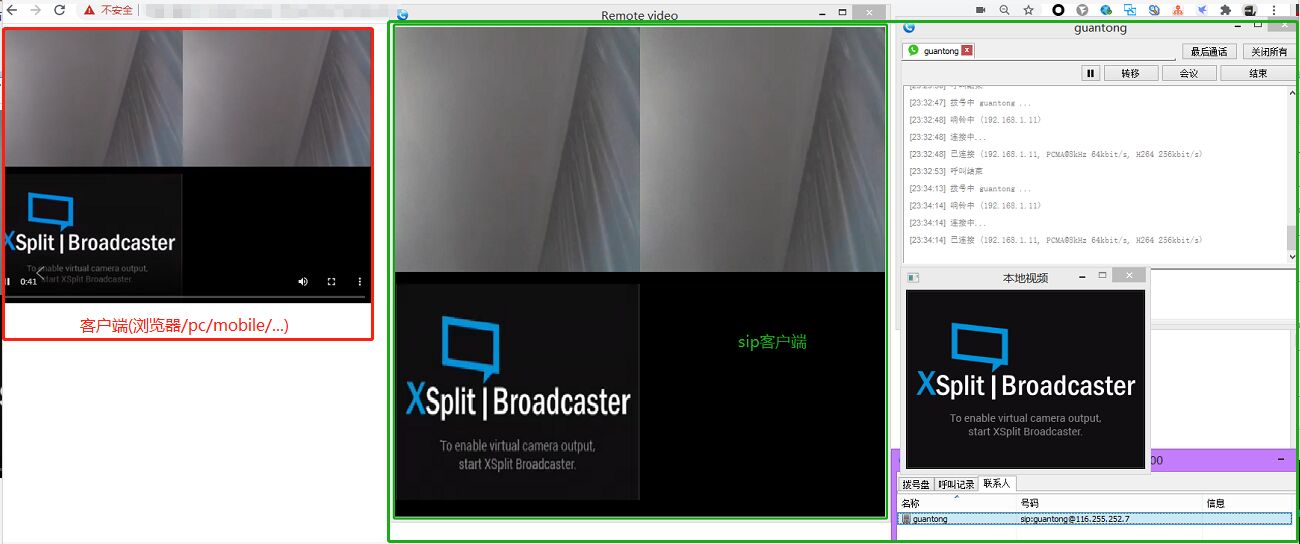The image size is (1300, 544).
Task: Minimize the Remote video window
Action: (x=821, y=13)
